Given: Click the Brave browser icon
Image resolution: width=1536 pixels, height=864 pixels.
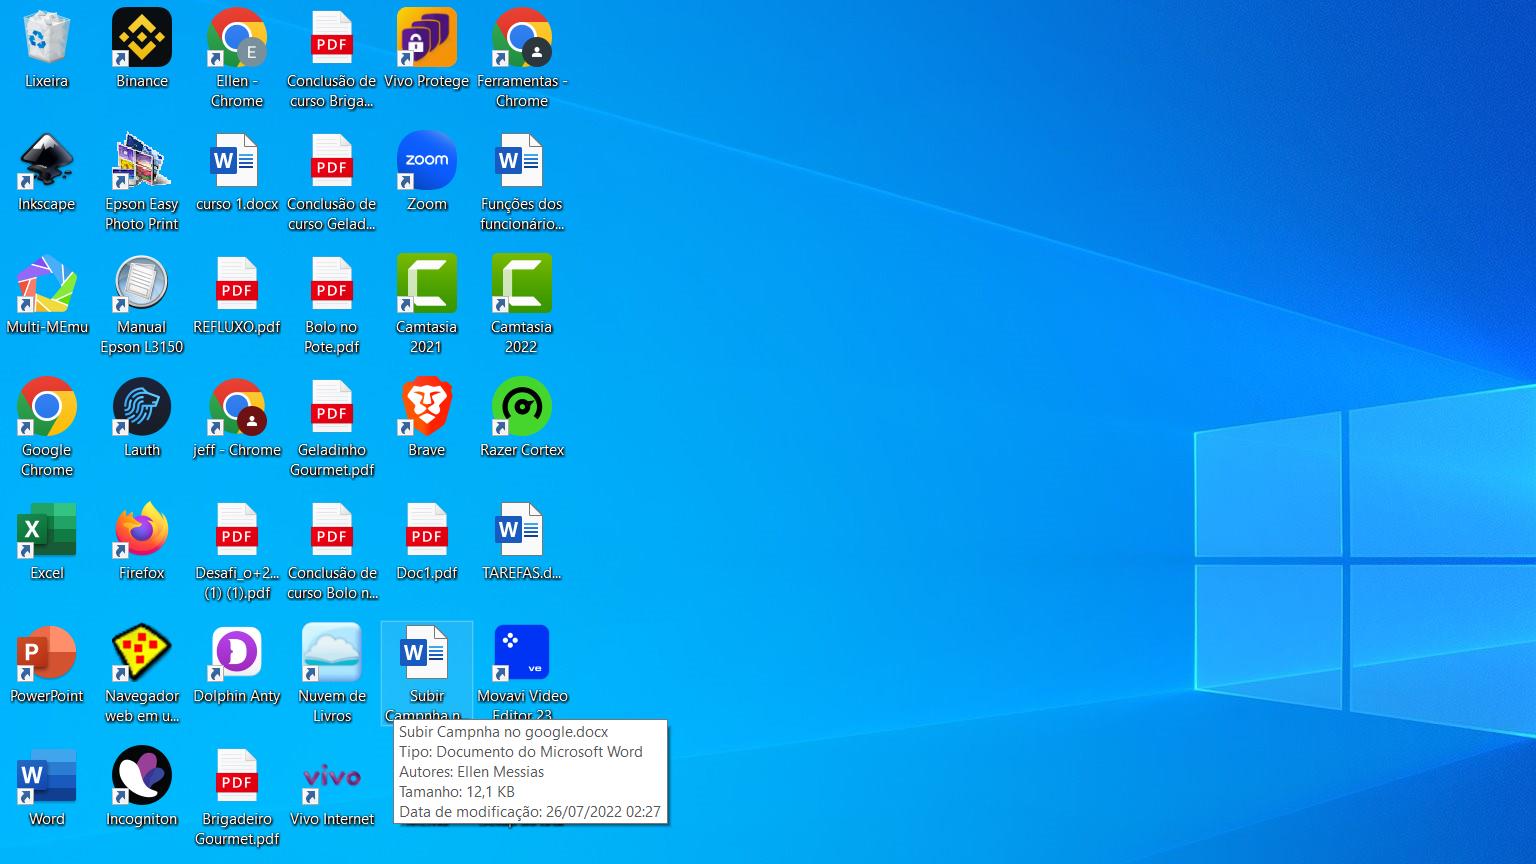Looking at the screenshot, I should pos(427,407).
